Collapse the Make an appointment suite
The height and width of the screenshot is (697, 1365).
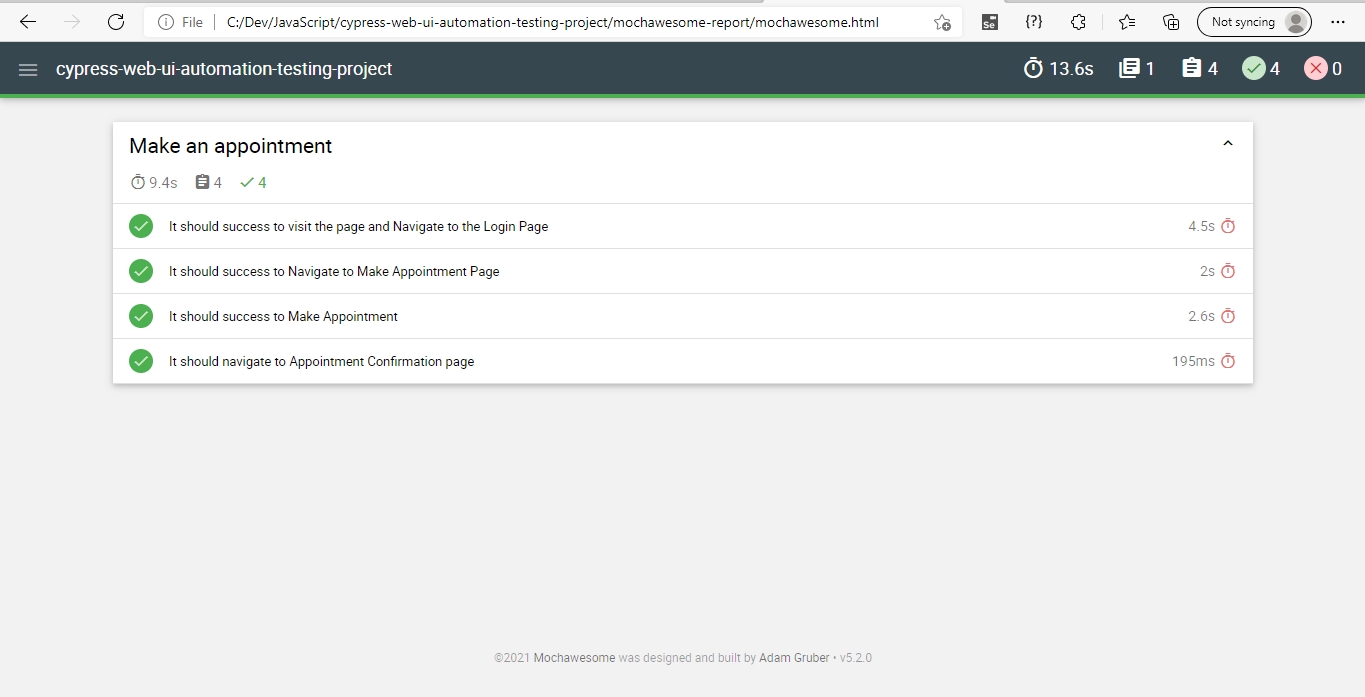pos(1228,144)
